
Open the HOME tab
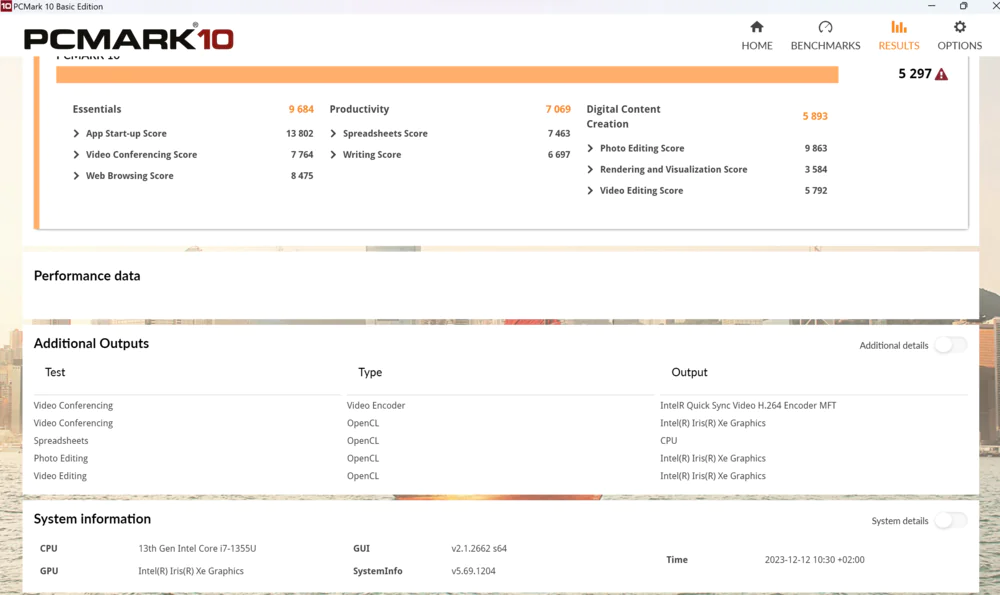(756, 36)
